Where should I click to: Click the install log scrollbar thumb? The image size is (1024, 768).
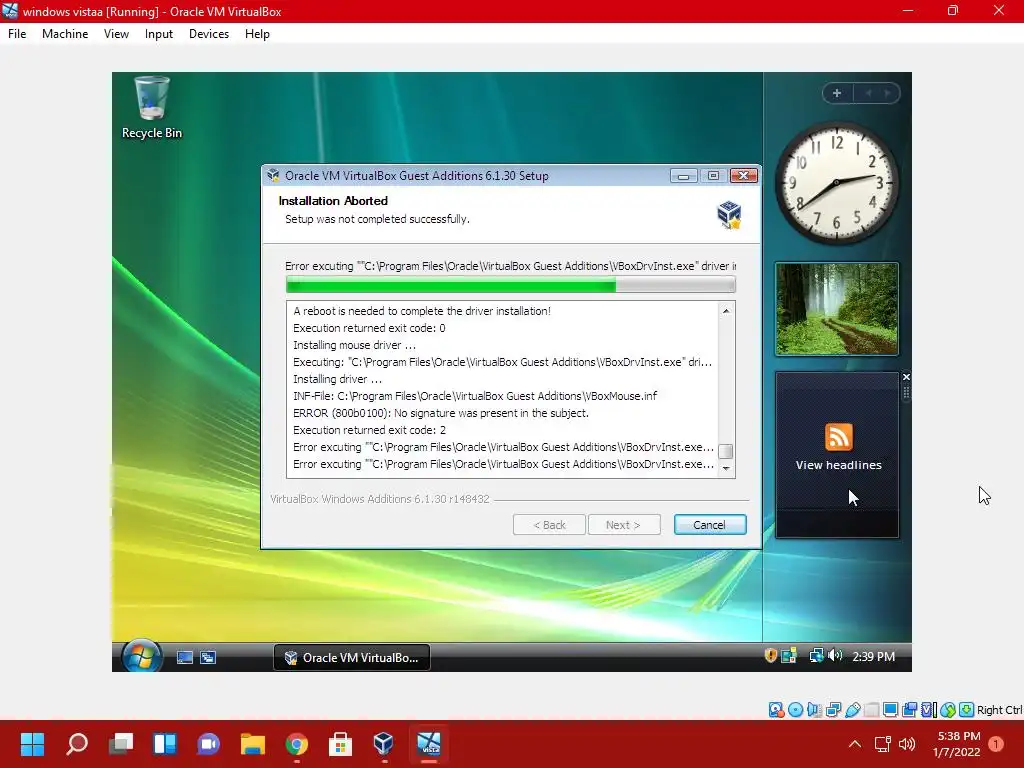[726, 451]
